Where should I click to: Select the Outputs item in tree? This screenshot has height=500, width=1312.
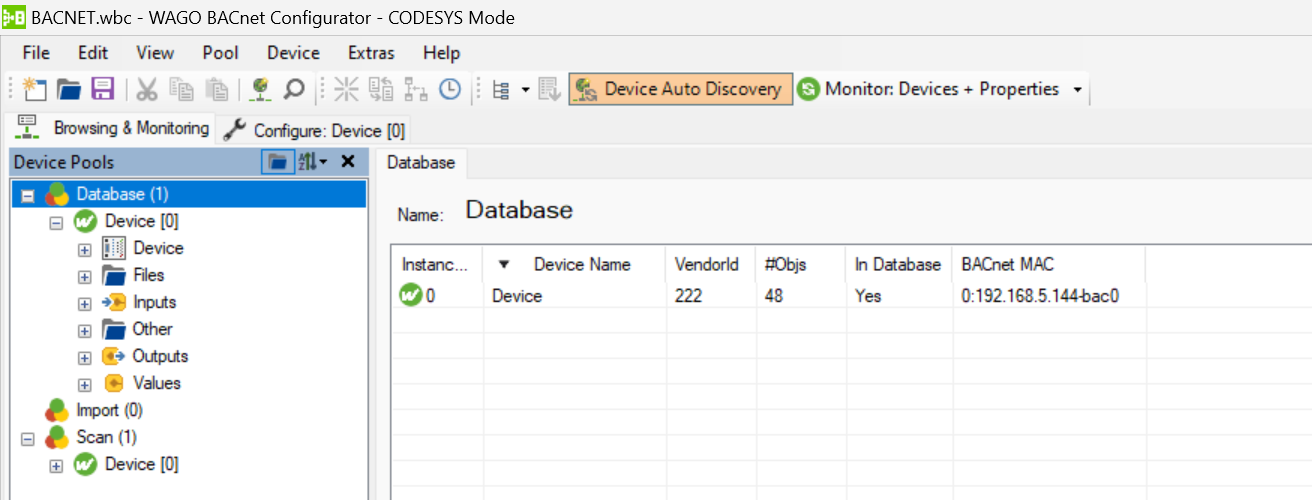click(x=160, y=356)
